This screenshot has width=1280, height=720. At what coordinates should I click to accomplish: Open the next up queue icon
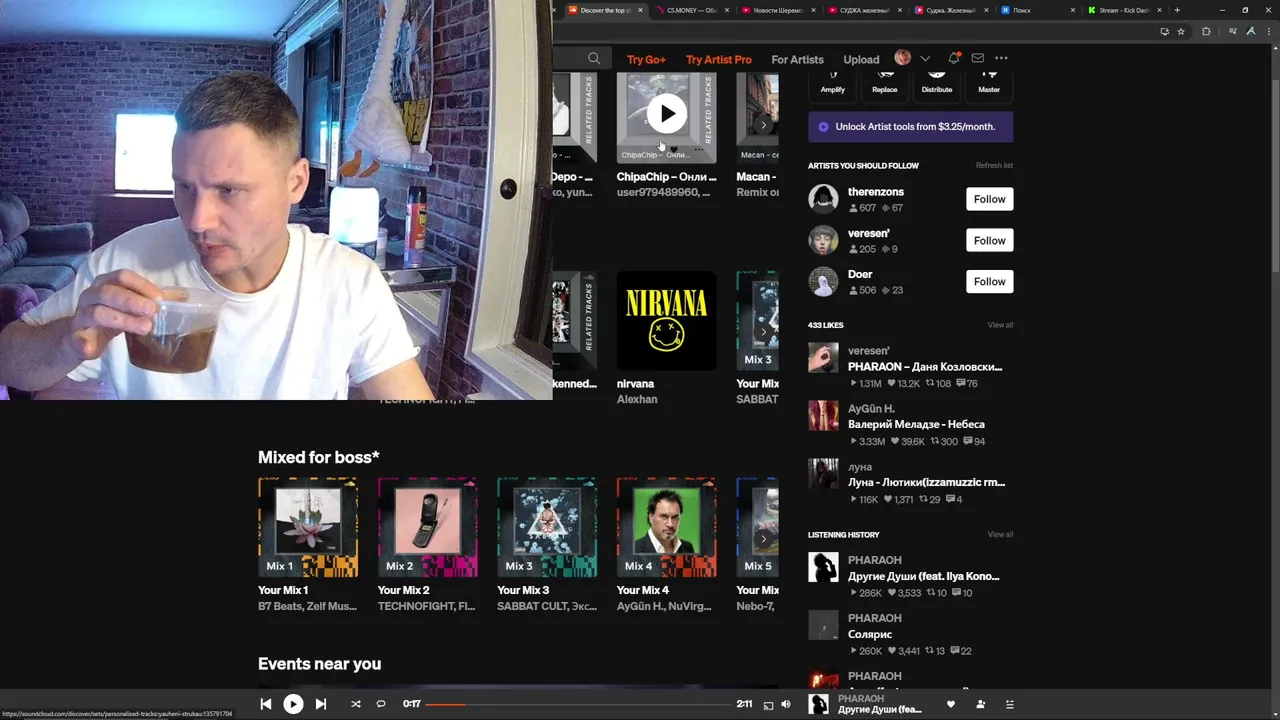coord(1009,704)
